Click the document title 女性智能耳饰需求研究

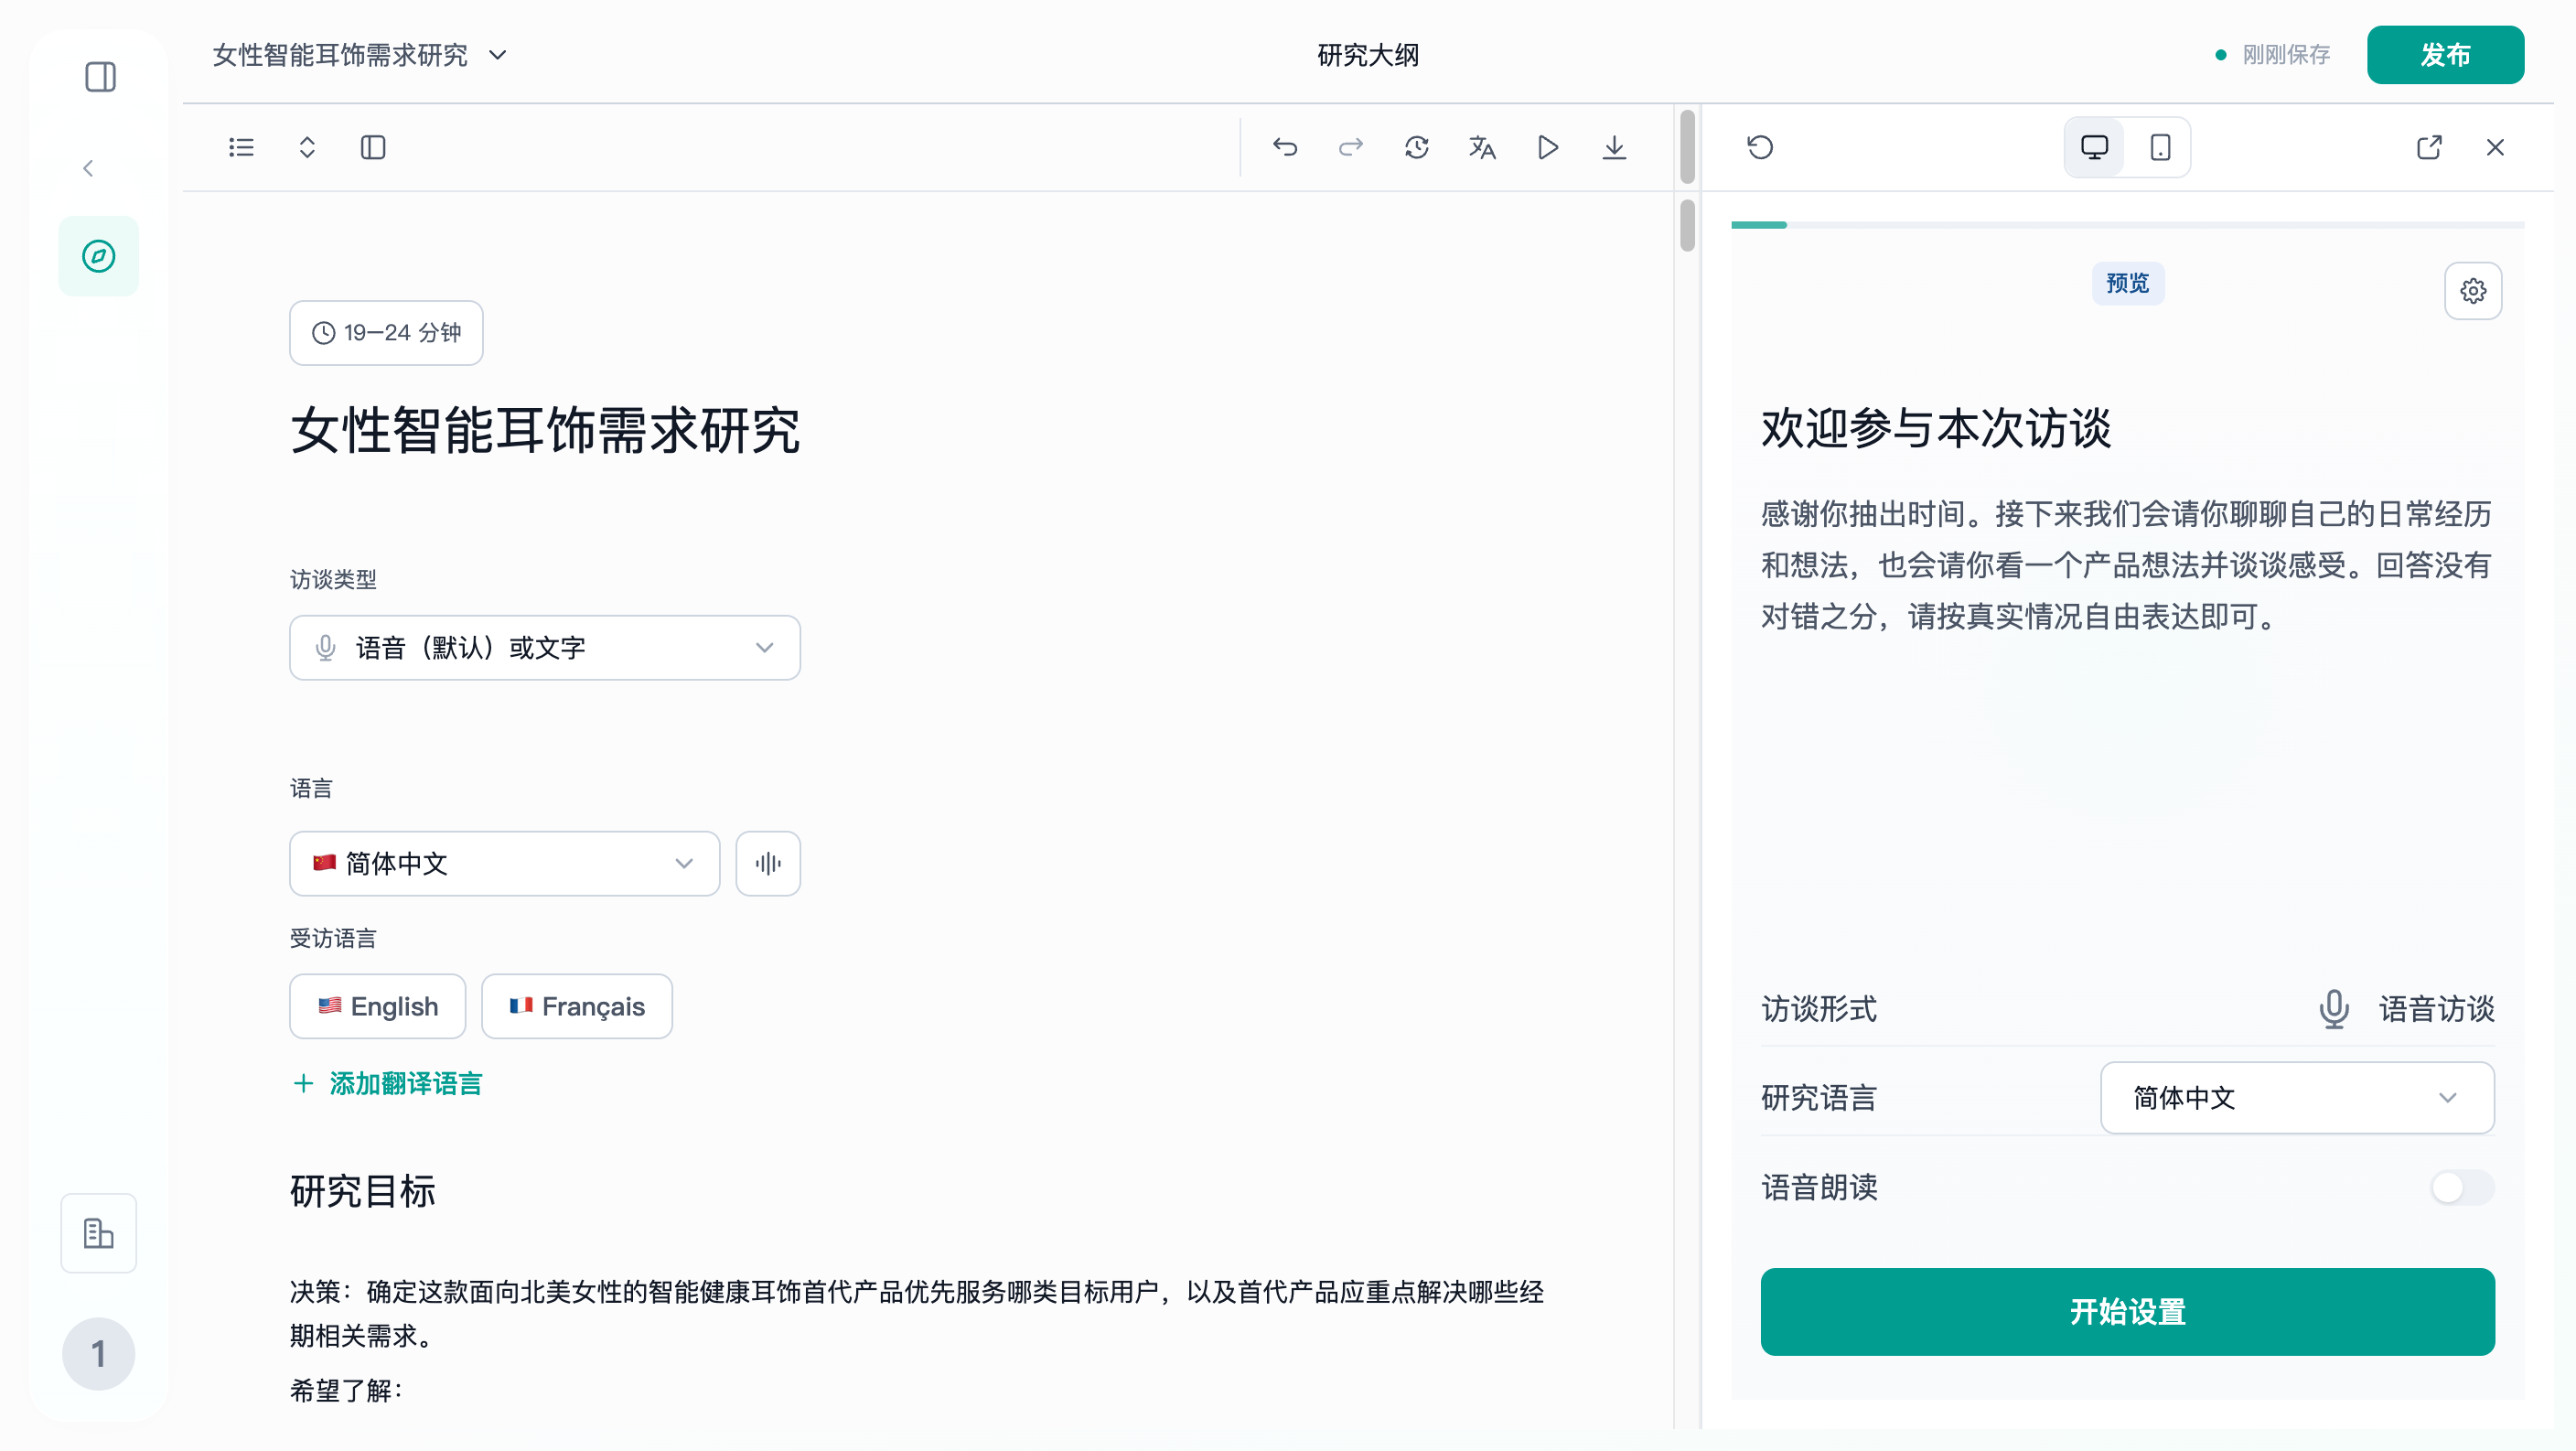pos(545,431)
